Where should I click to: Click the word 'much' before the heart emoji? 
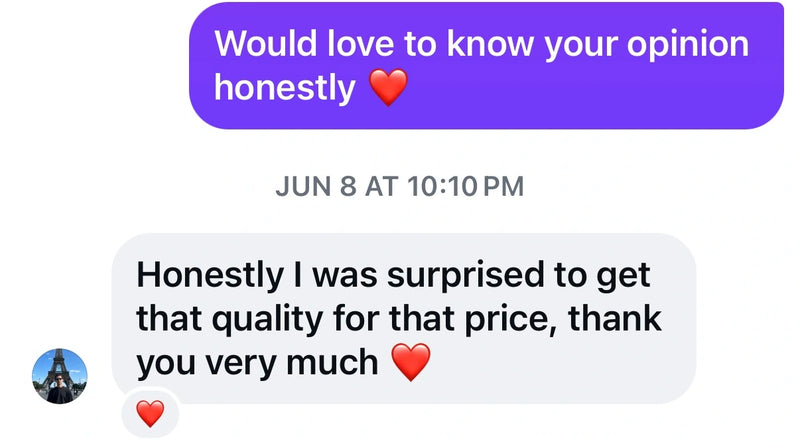332,363
